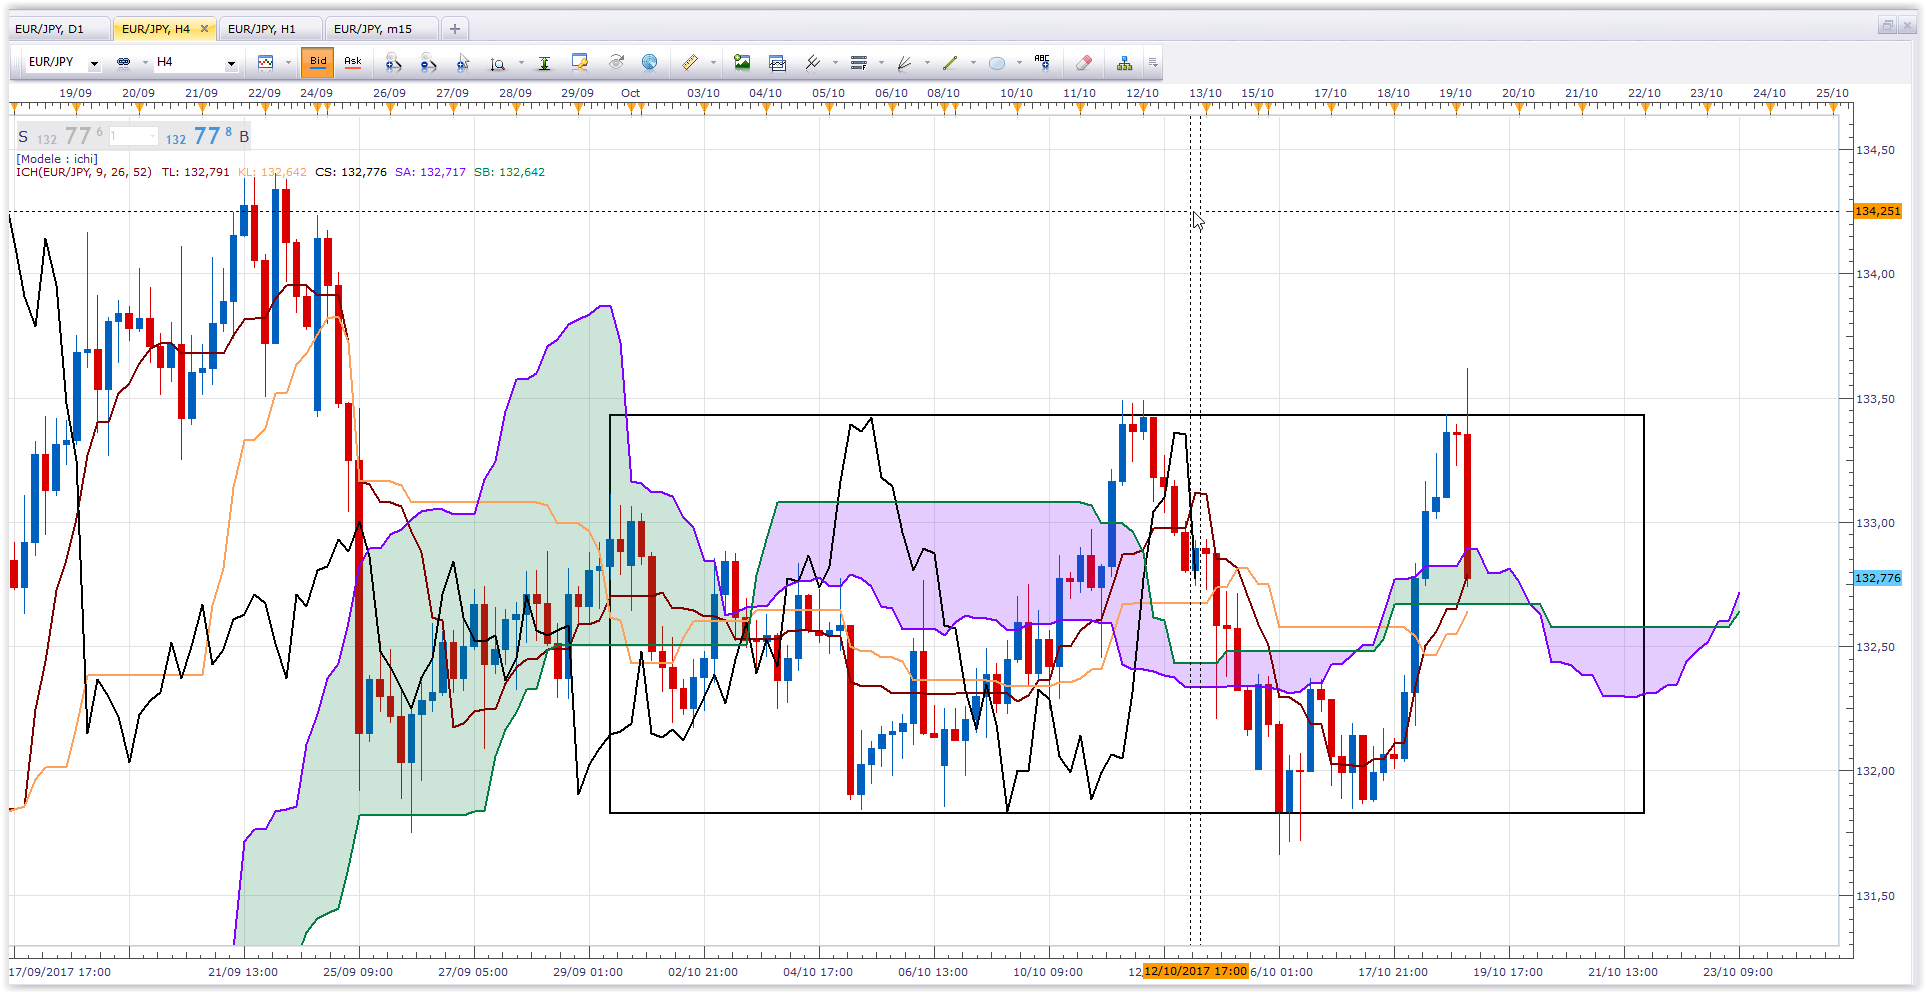Close the EUR/JPY, H4 tab

pyautogui.click(x=205, y=28)
